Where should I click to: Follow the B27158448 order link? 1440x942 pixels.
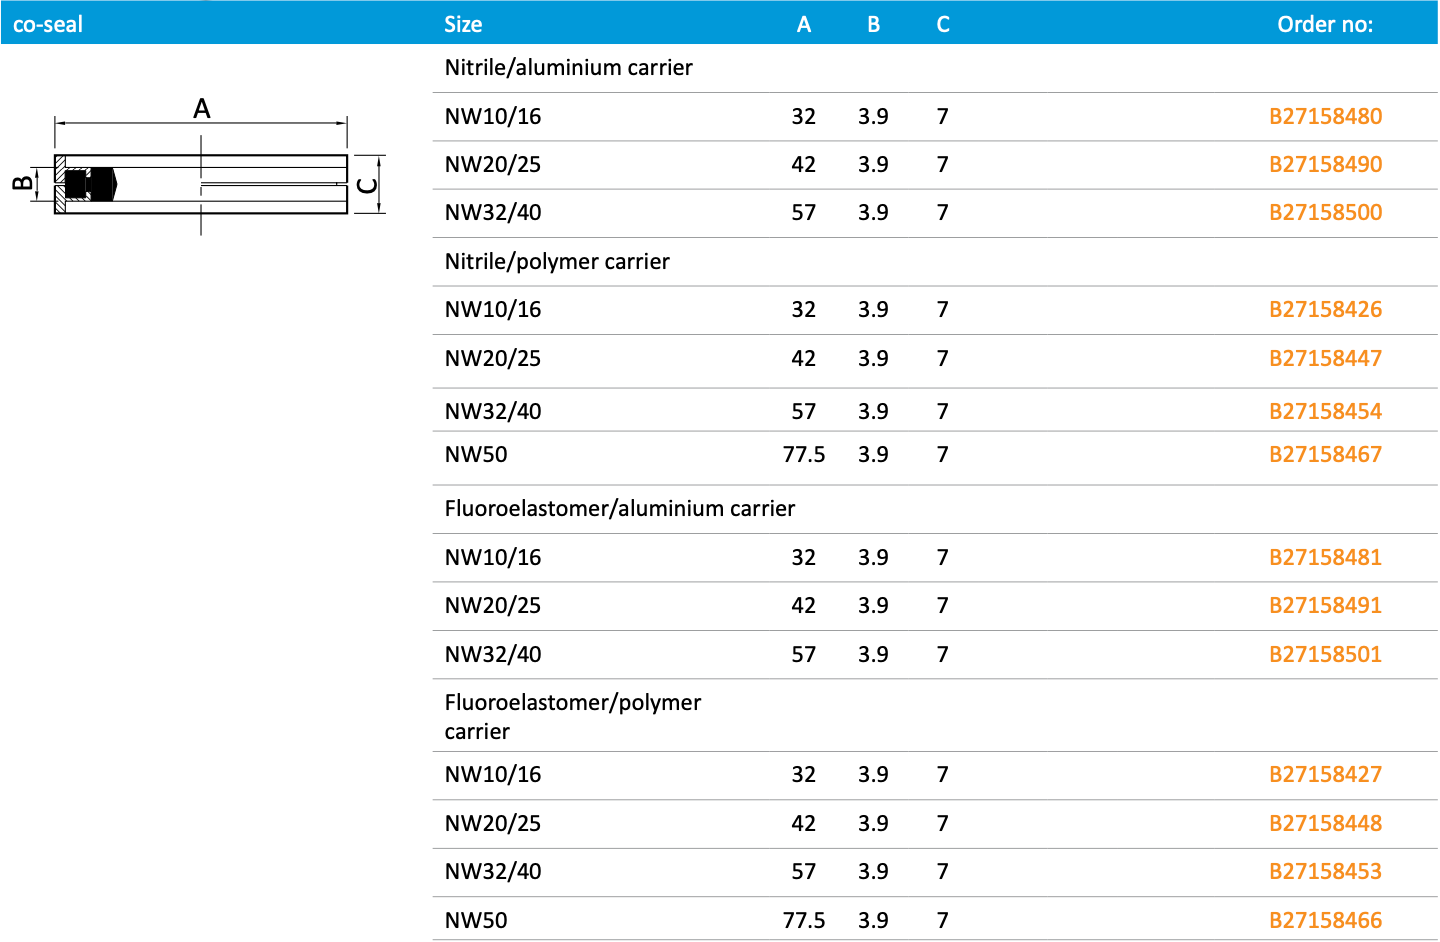pos(1325,823)
